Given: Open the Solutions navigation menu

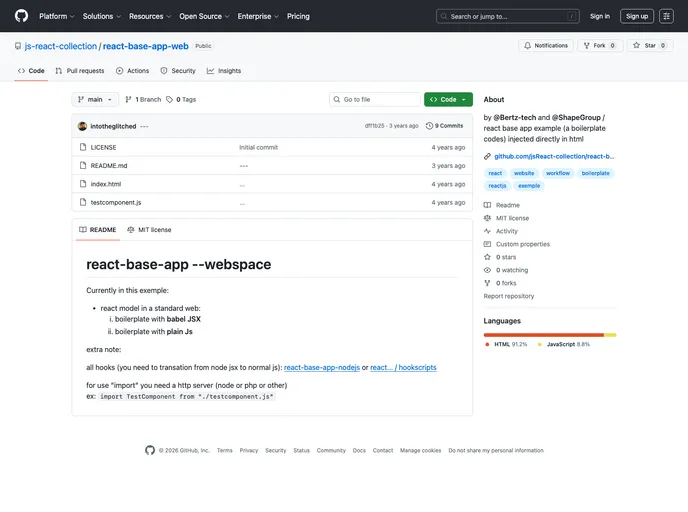Looking at the screenshot, I should 101,16.
